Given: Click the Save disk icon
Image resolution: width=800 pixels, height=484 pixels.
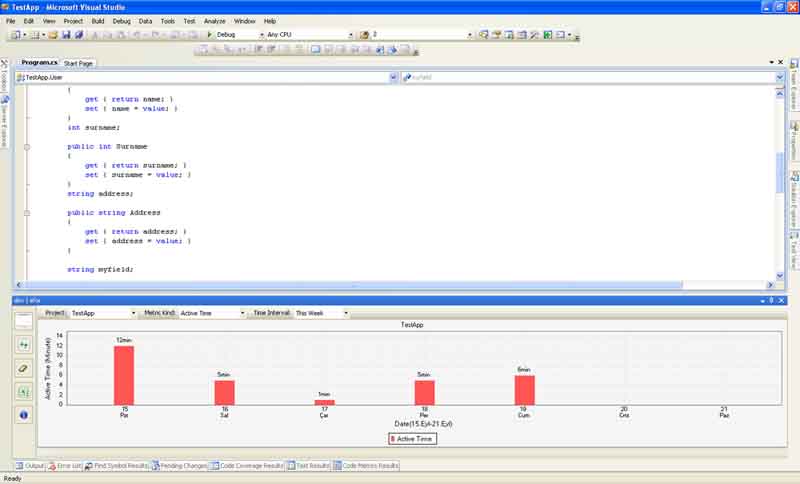Looking at the screenshot, I should [66, 35].
